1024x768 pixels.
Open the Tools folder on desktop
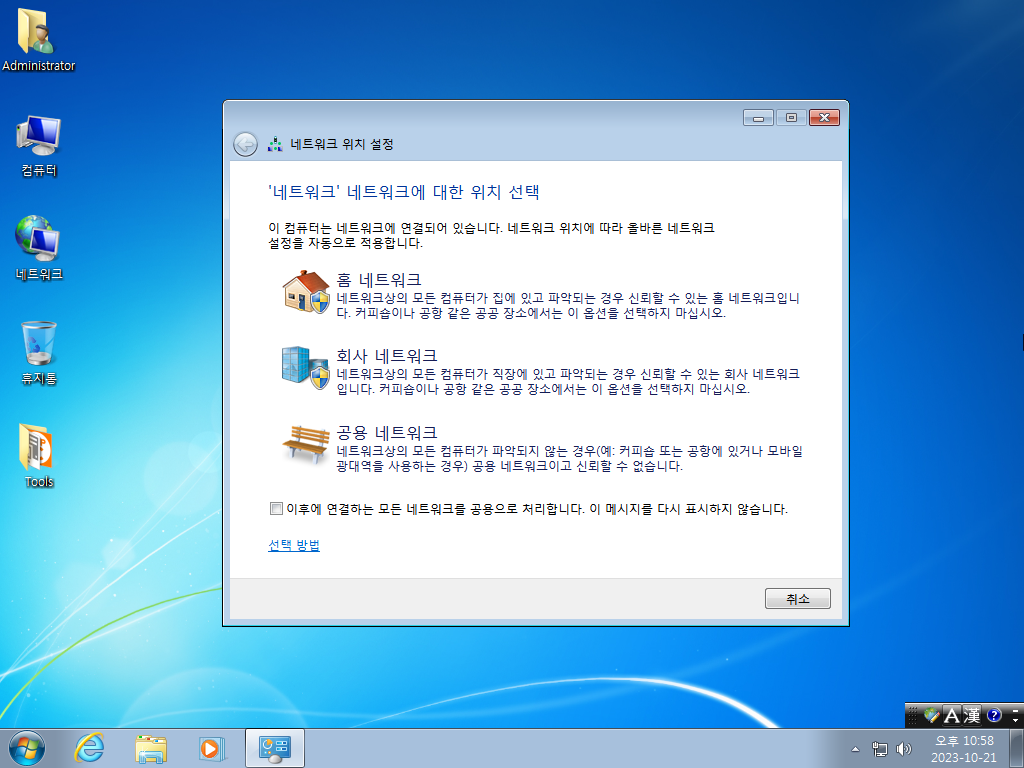pos(39,456)
